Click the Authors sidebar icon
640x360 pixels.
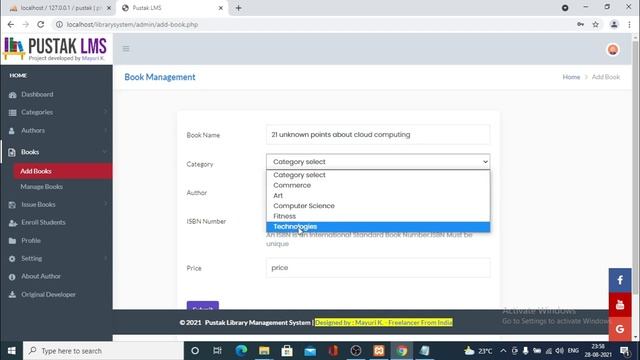click(x=12, y=131)
